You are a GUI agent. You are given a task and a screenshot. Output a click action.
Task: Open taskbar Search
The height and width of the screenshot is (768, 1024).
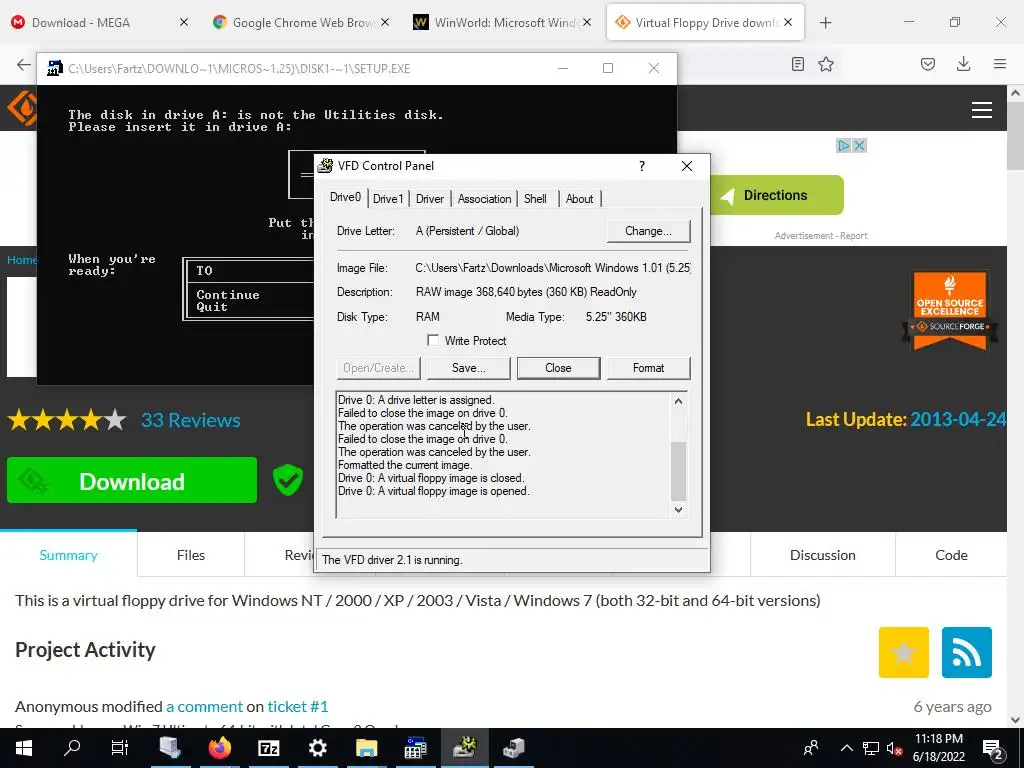[x=72, y=748]
